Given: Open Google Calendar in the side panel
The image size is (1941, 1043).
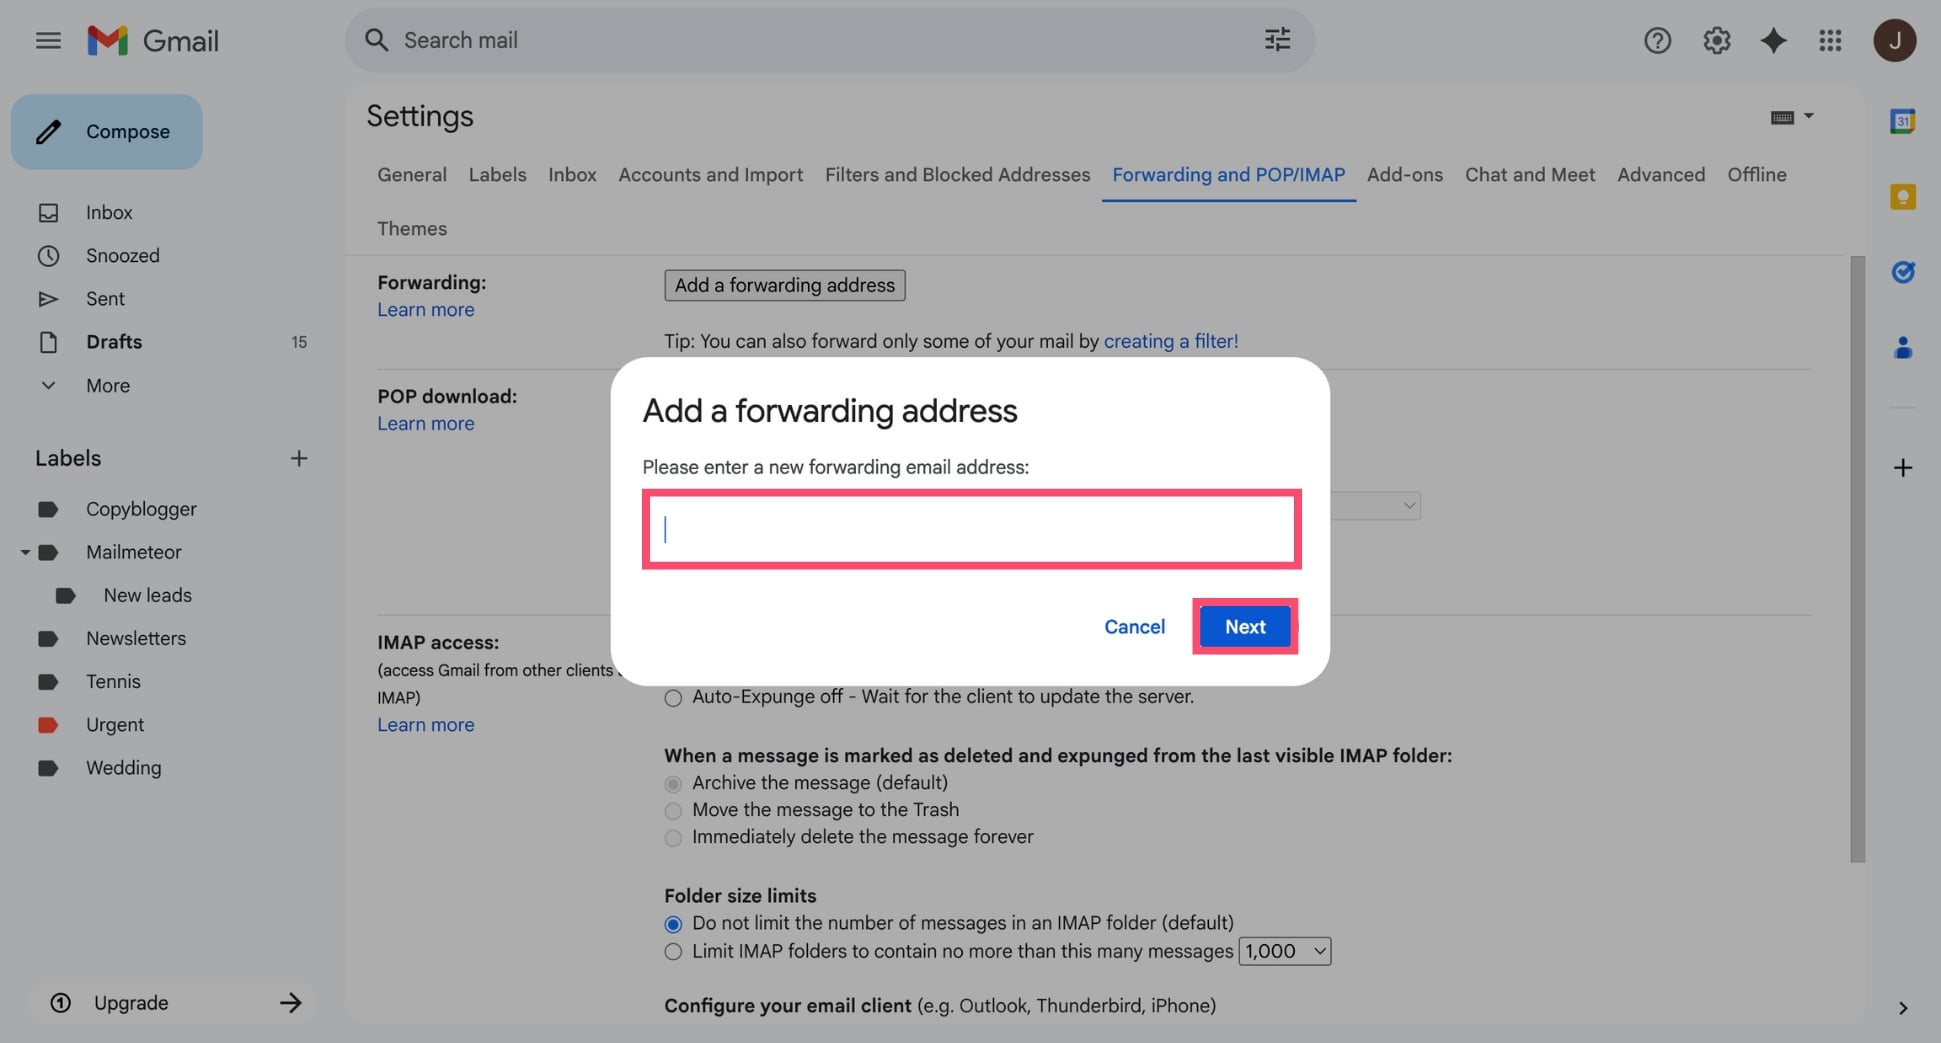Looking at the screenshot, I should point(1903,120).
